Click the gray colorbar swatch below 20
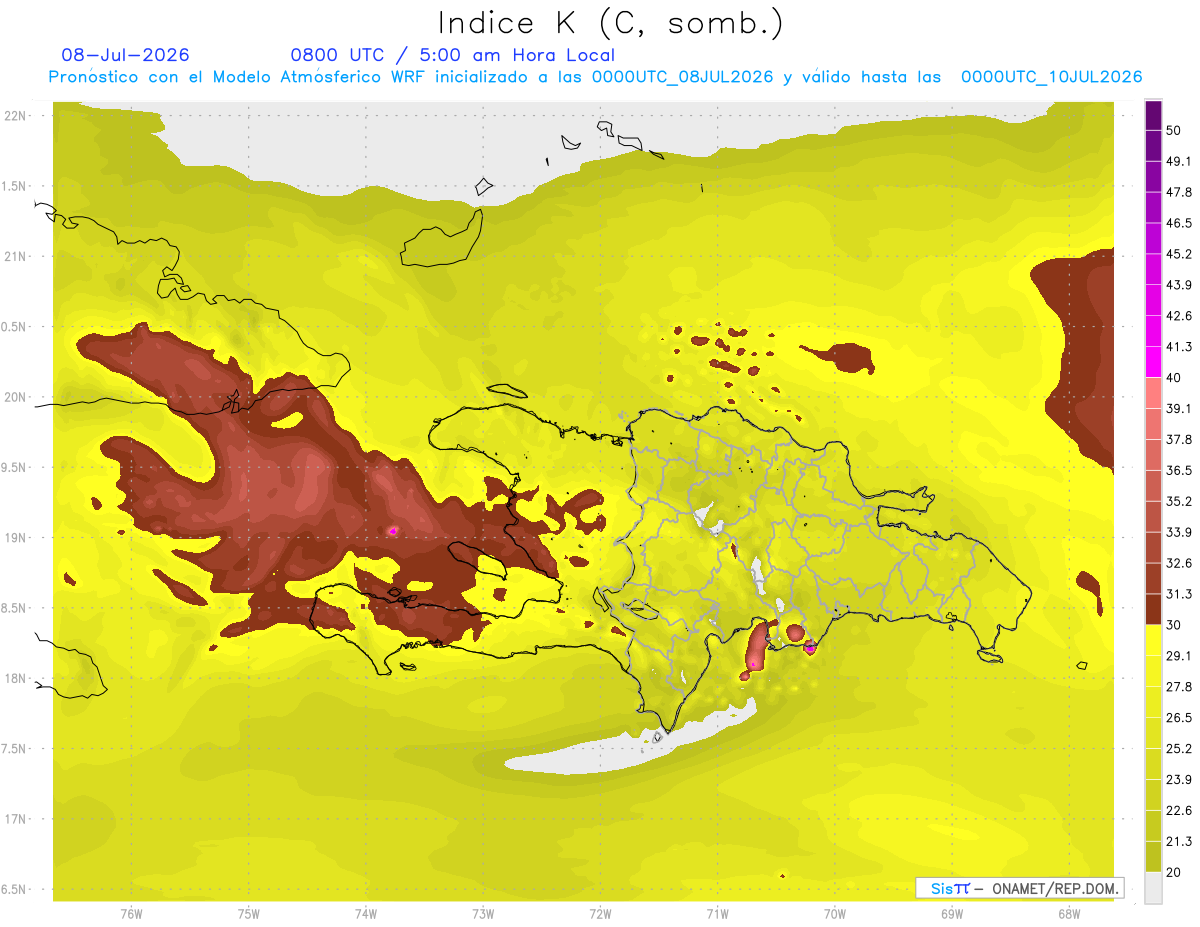 click(1153, 888)
